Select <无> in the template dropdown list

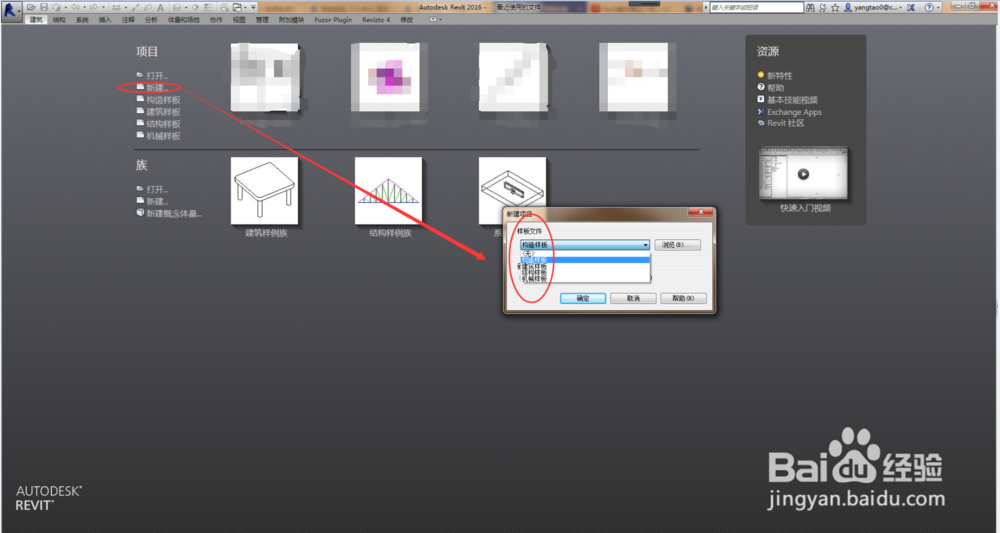(x=585, y=253)
